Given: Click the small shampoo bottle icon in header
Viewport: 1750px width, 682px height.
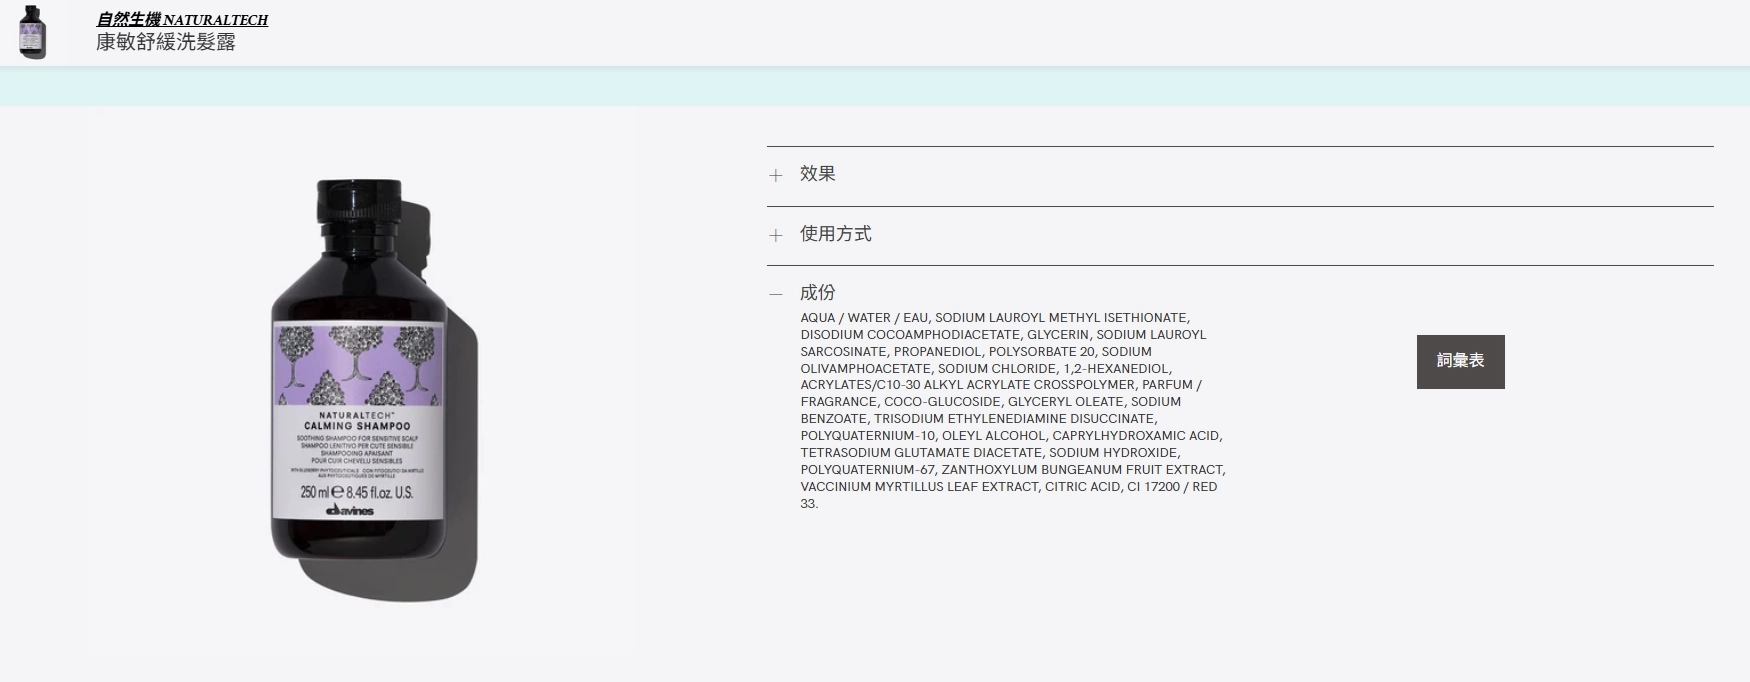Looking at the screenshot, I should 33,32.
